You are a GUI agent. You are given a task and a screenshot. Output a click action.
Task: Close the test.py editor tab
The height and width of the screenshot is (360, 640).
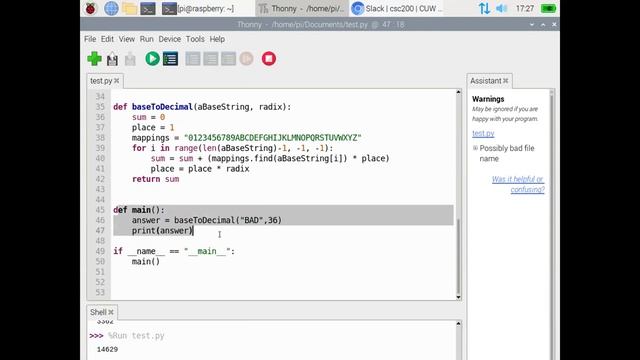click(x=117, y=81)
